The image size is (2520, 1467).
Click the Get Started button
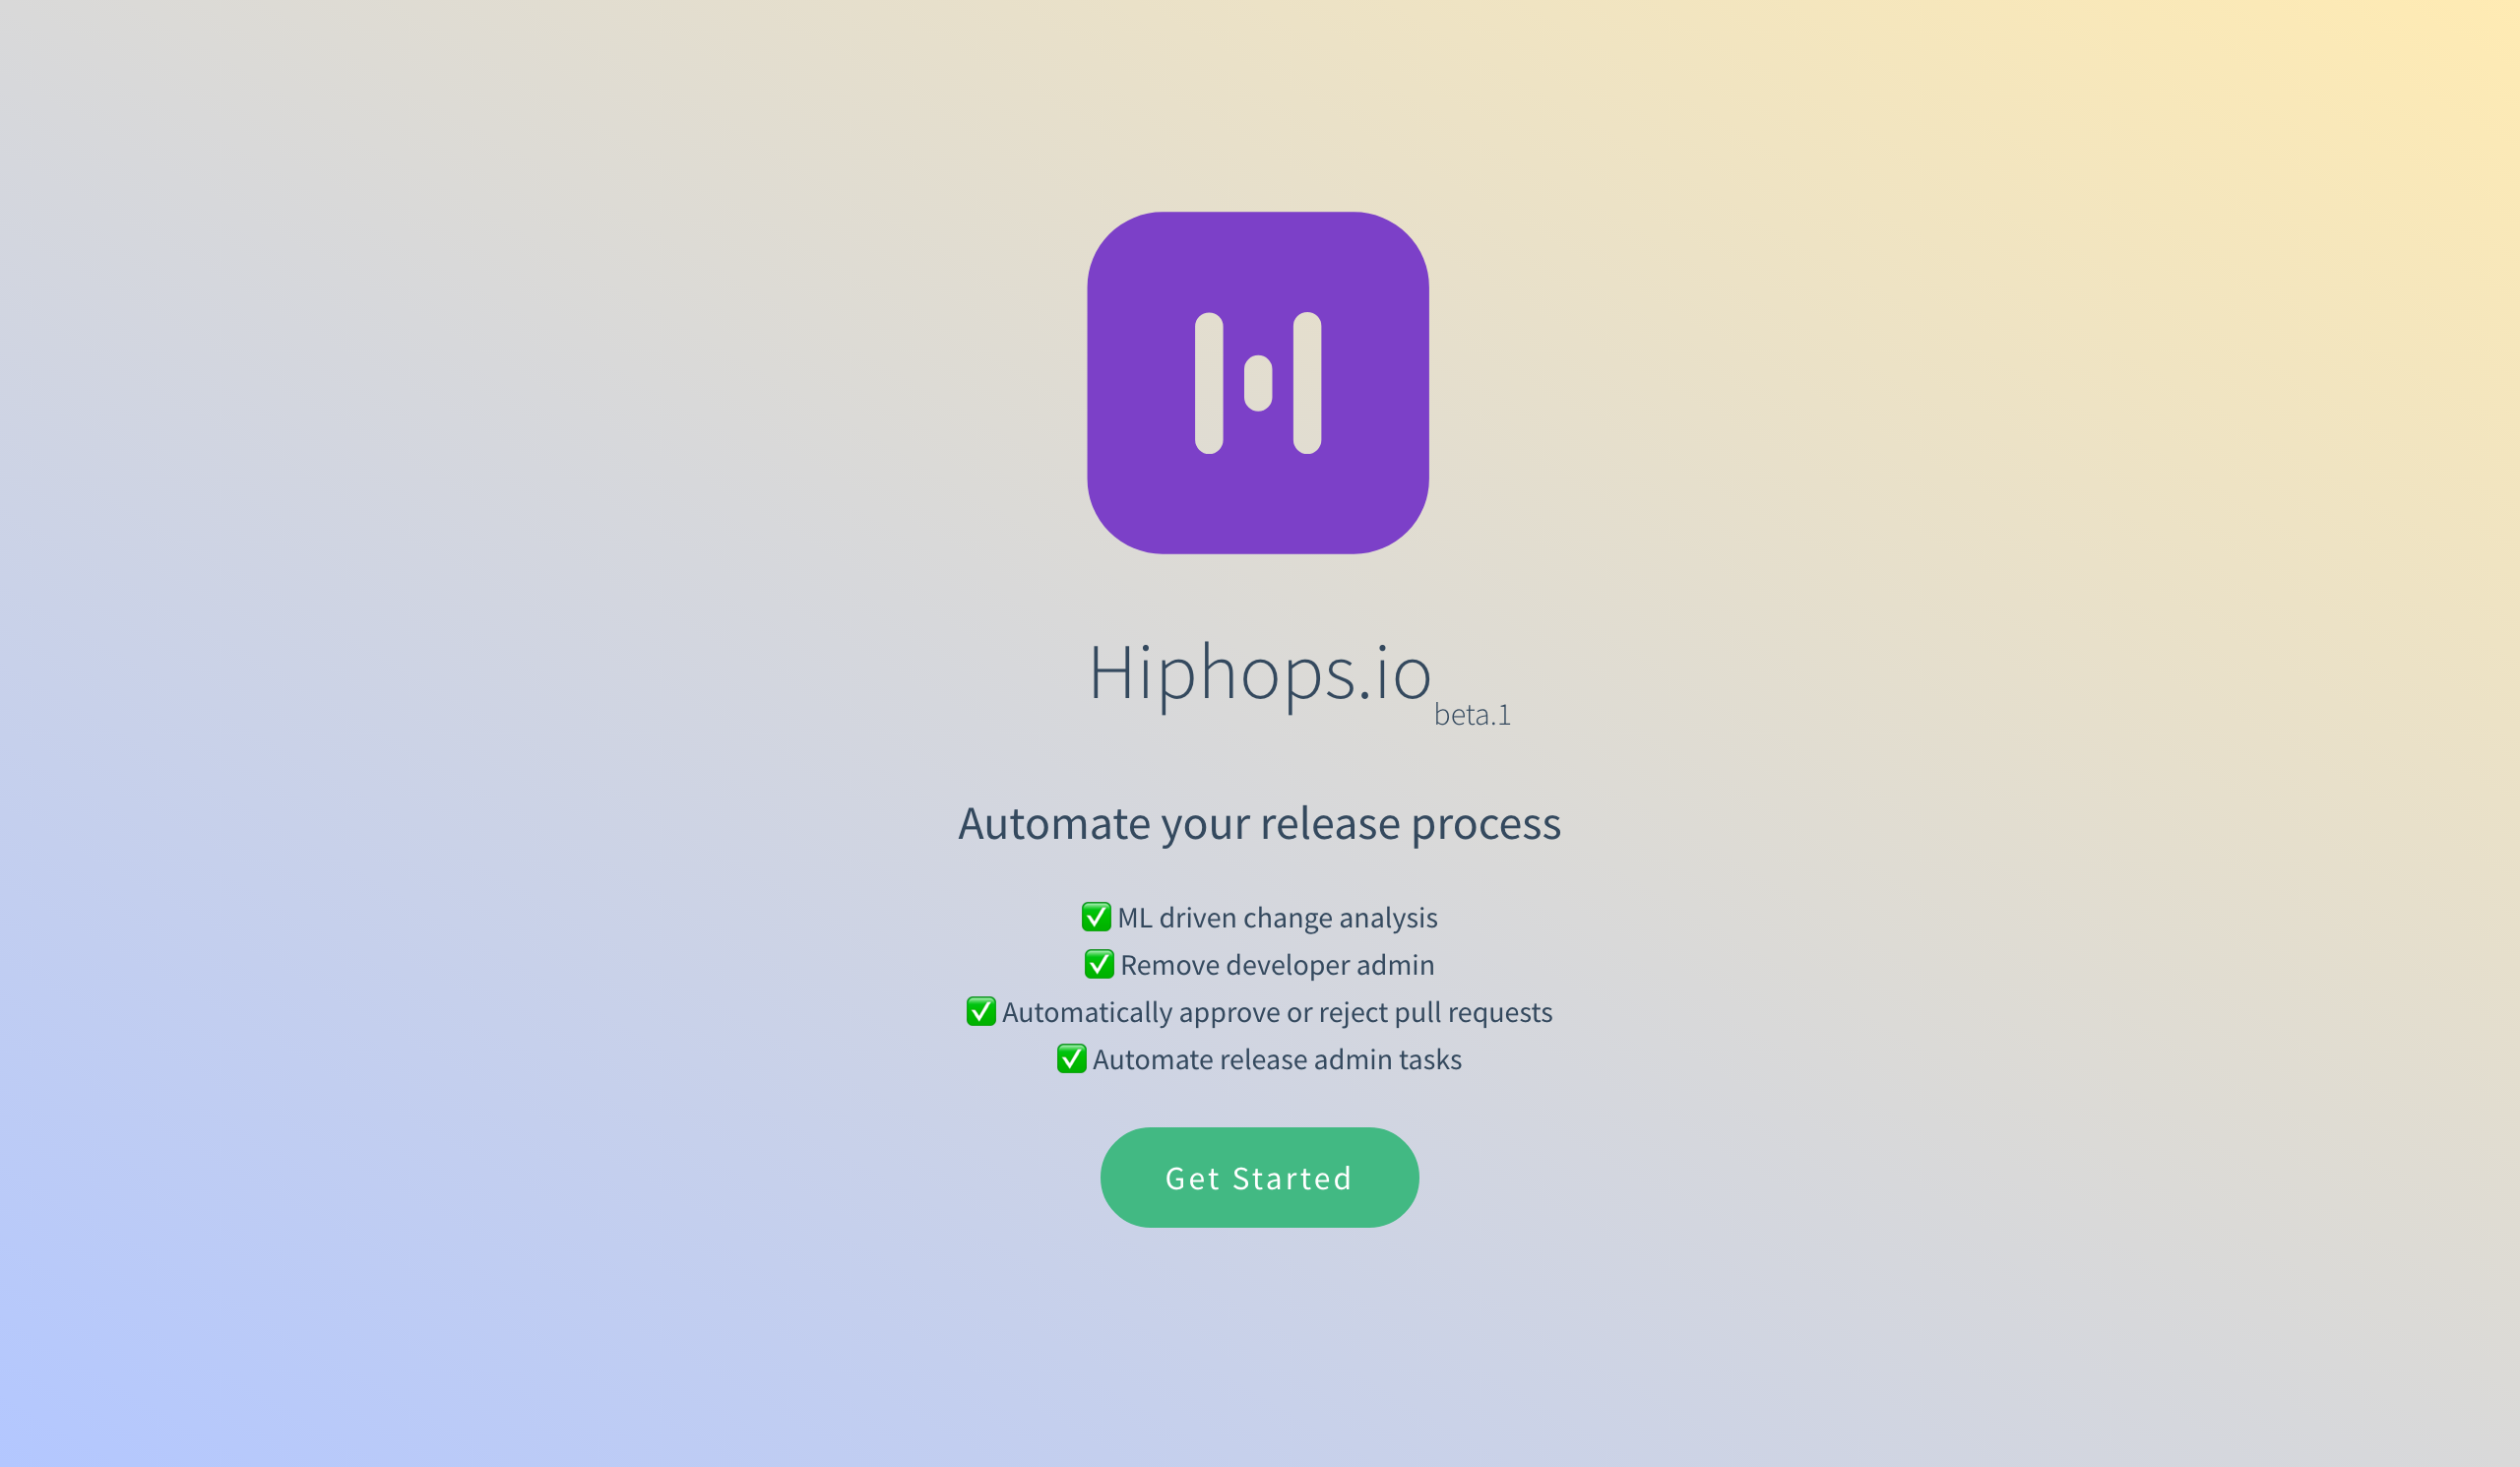click(x=1259, y=1177)
